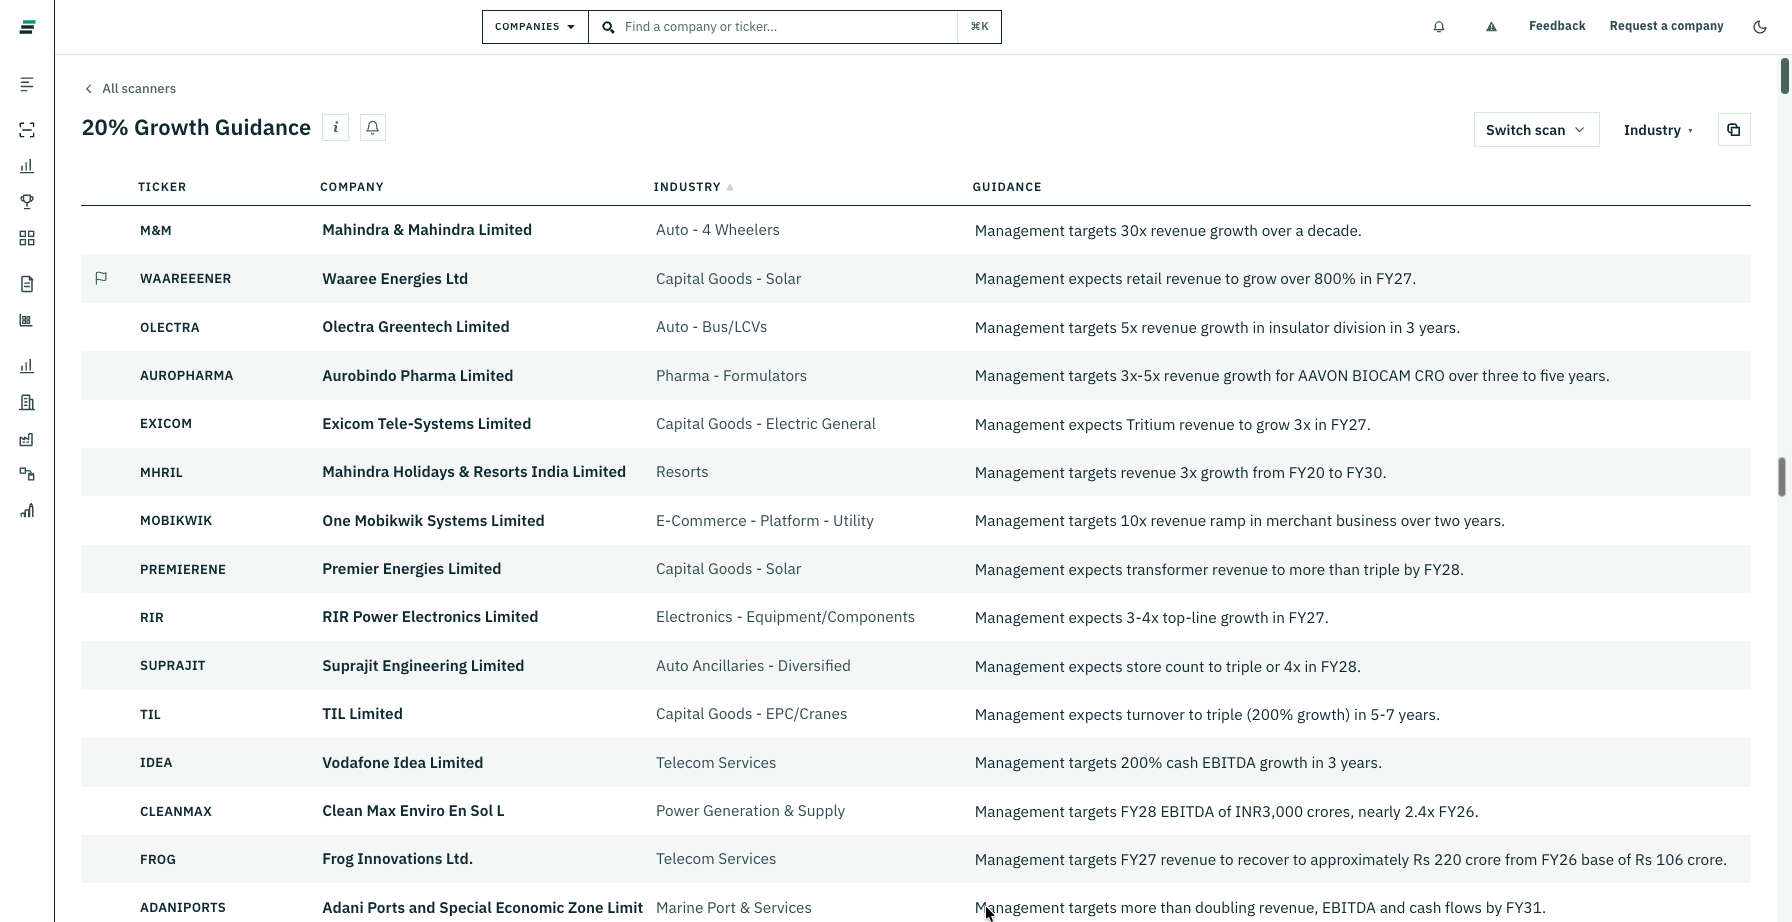Viewport: 1792px width, 922px height.
Task: Open the sidebar menu lines icon
Action: (x=27, y=85)
